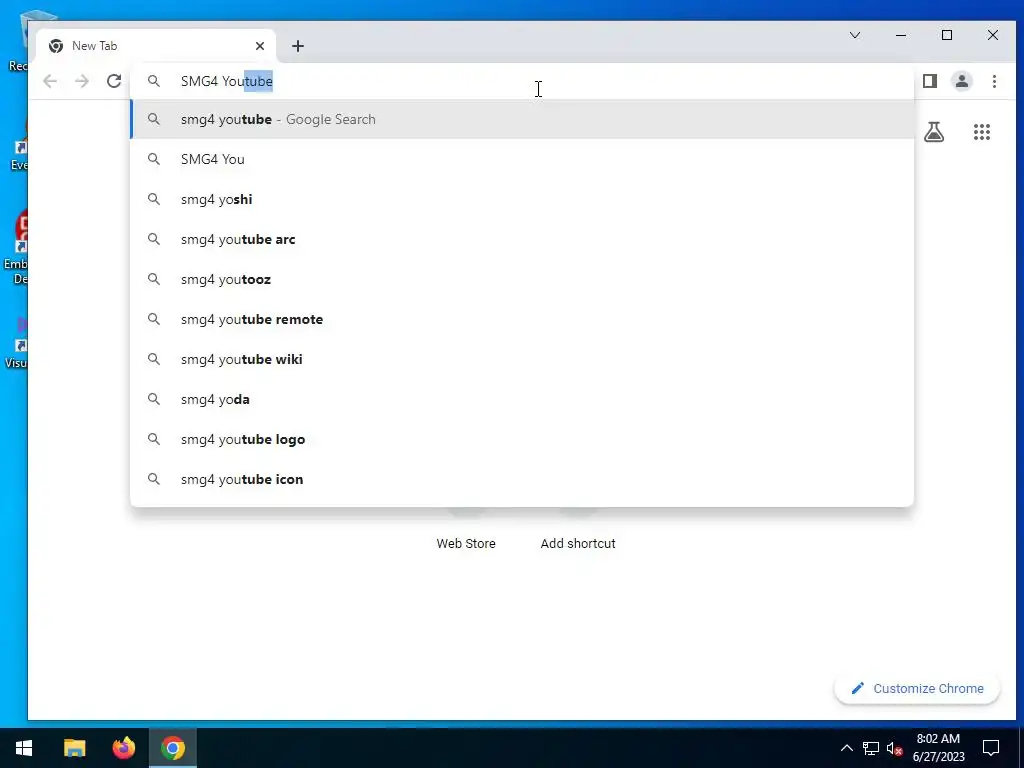Select suggestion smg4 yoda
The image size is (1024, 768).
coord(522,399)
